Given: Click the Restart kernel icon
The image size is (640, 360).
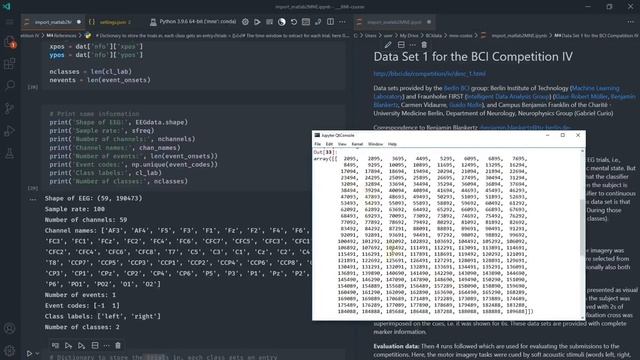Looking at the screenshot, I should click(x=293, y=22).
